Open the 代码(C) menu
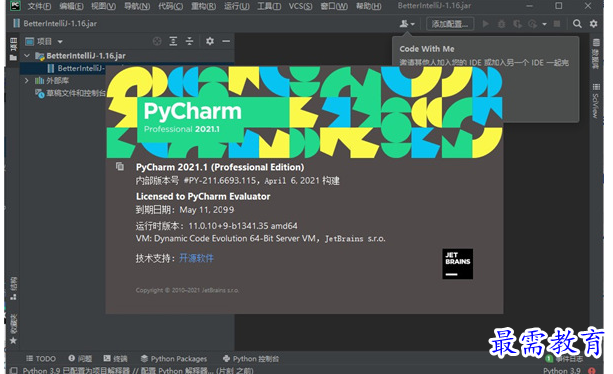This screenshot has width=613, height=374. (170, 6)
